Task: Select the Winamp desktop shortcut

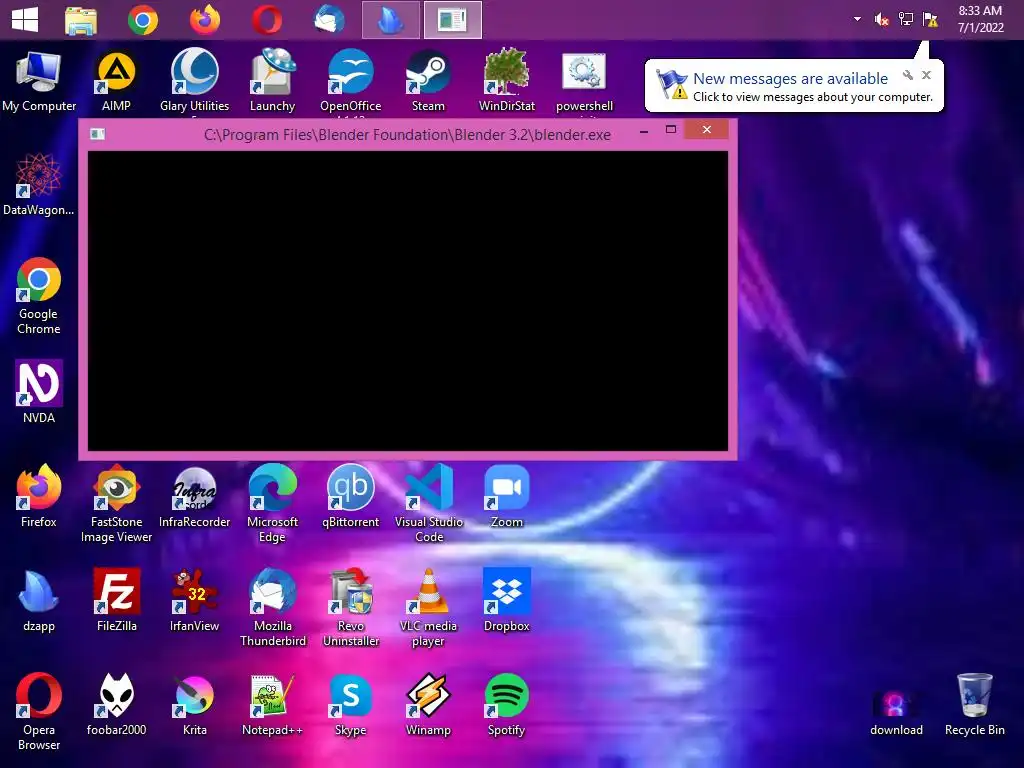Action: coord(428,704)
